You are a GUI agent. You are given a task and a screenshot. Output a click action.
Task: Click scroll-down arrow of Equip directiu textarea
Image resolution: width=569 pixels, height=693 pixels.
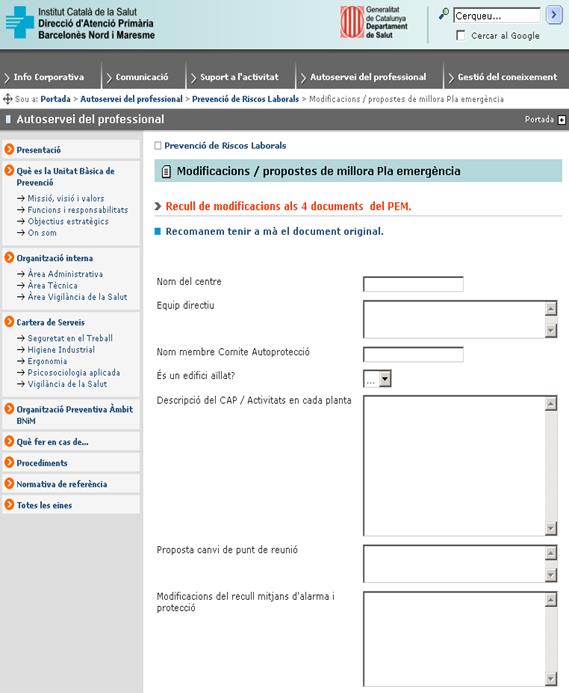pos(550,331)
